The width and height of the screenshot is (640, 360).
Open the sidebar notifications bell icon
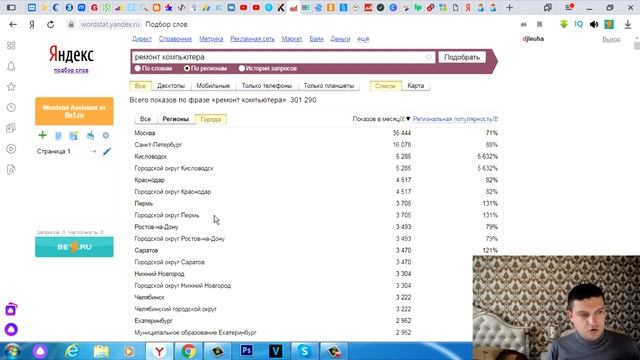point(11,66)
